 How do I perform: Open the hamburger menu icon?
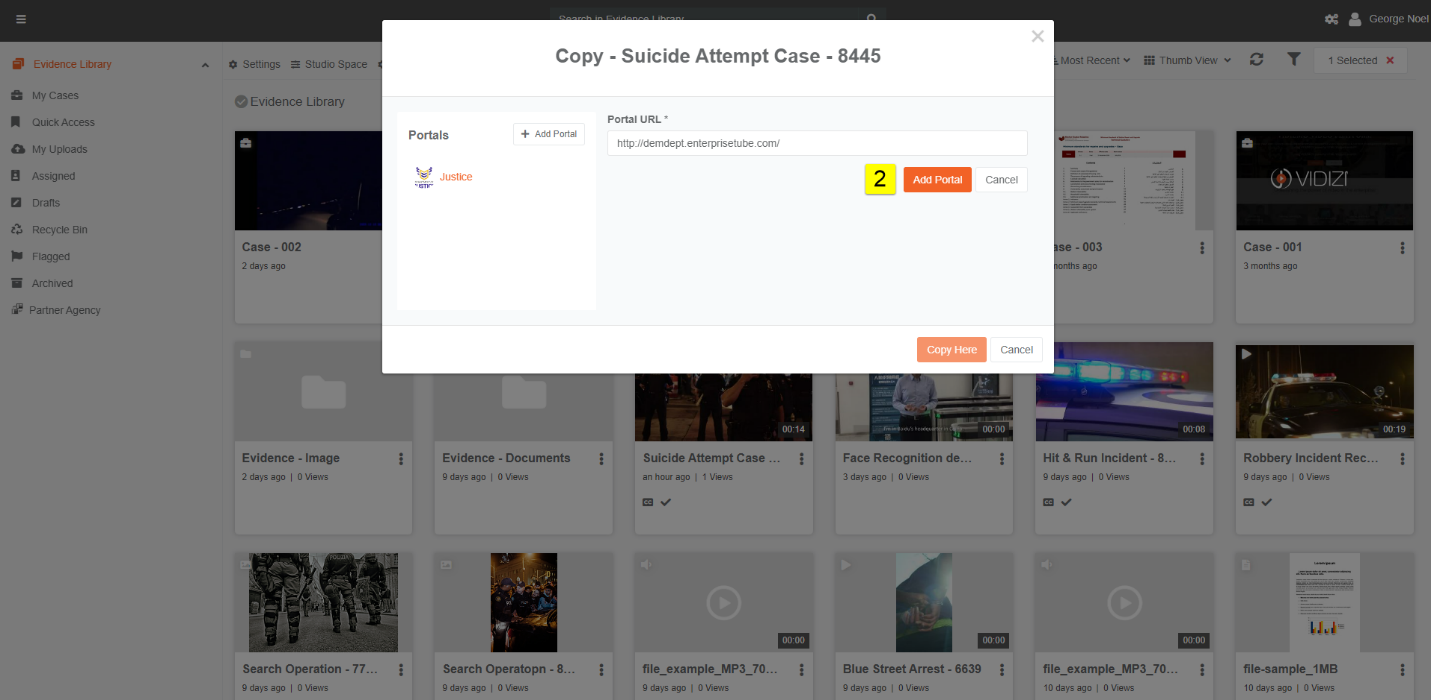click(x=21, y=19)
